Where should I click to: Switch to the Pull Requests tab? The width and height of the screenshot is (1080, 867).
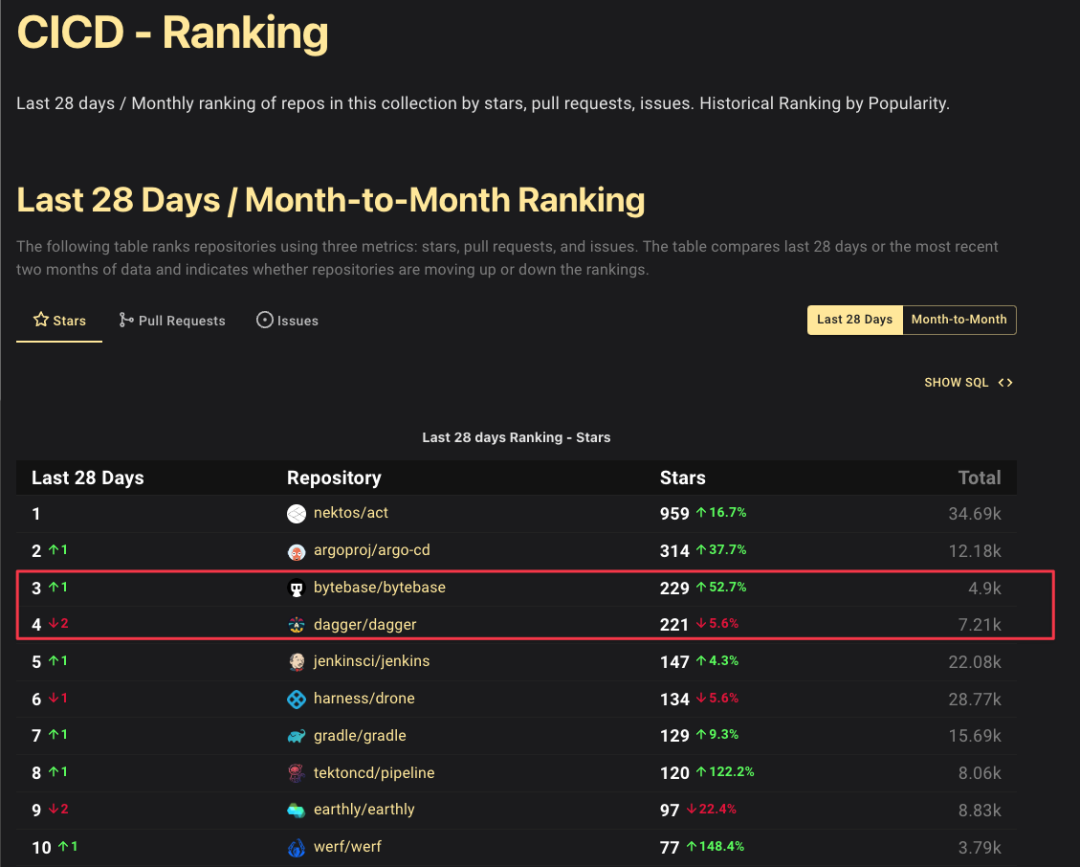pos(172,321)
